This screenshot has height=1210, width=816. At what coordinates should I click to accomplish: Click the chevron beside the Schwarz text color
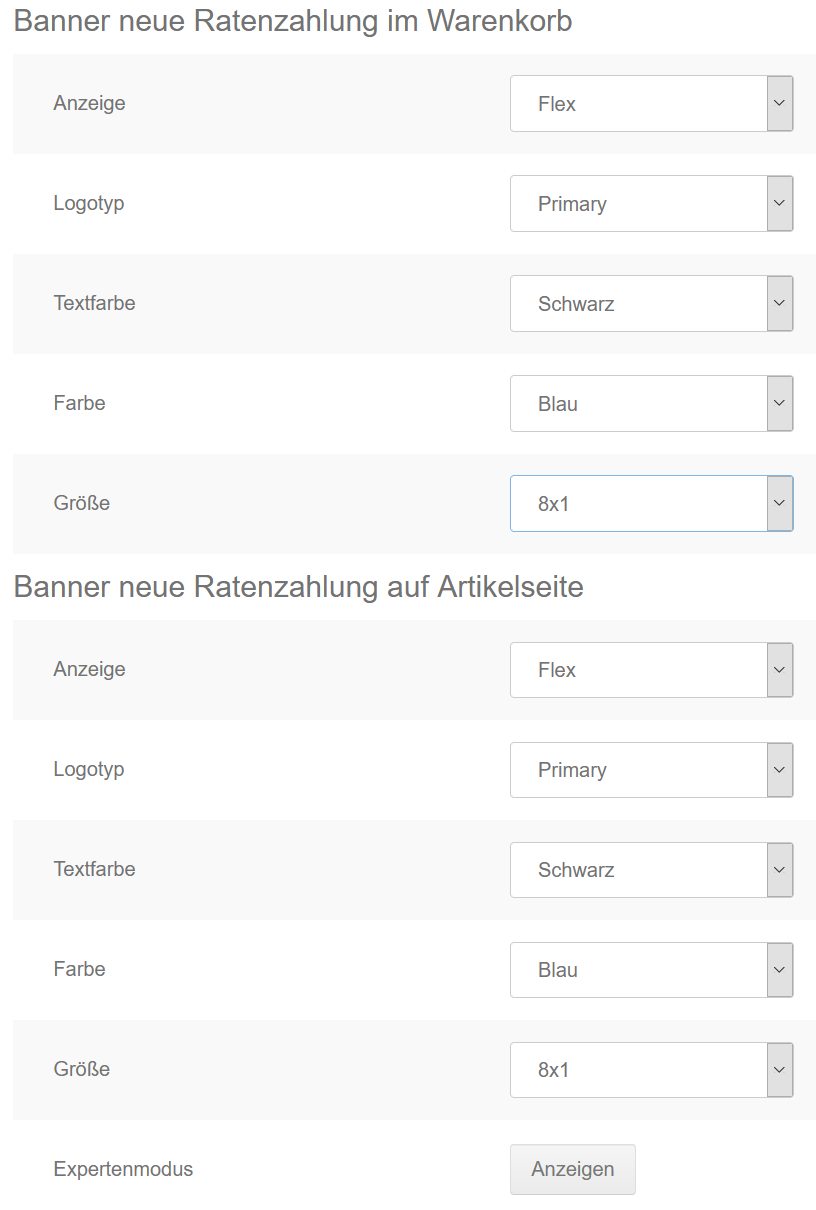[x=779, y=303]
